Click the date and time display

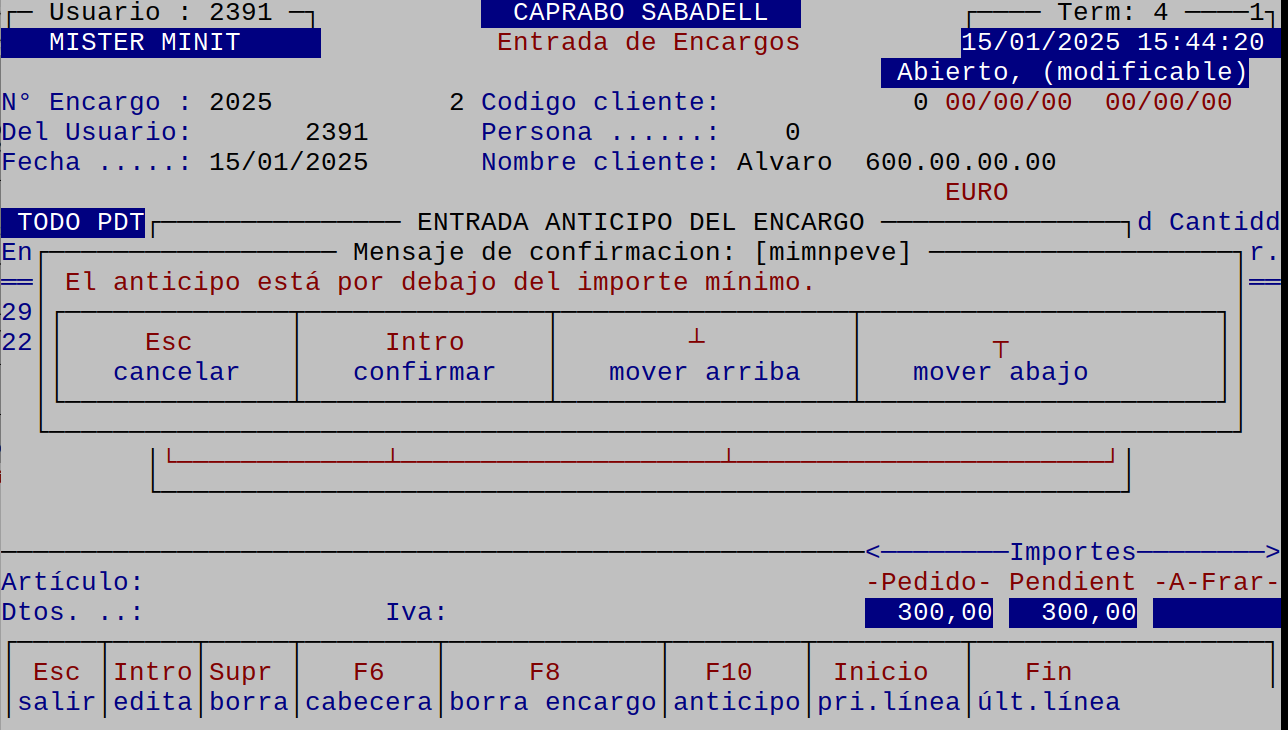pos(1112,43)
